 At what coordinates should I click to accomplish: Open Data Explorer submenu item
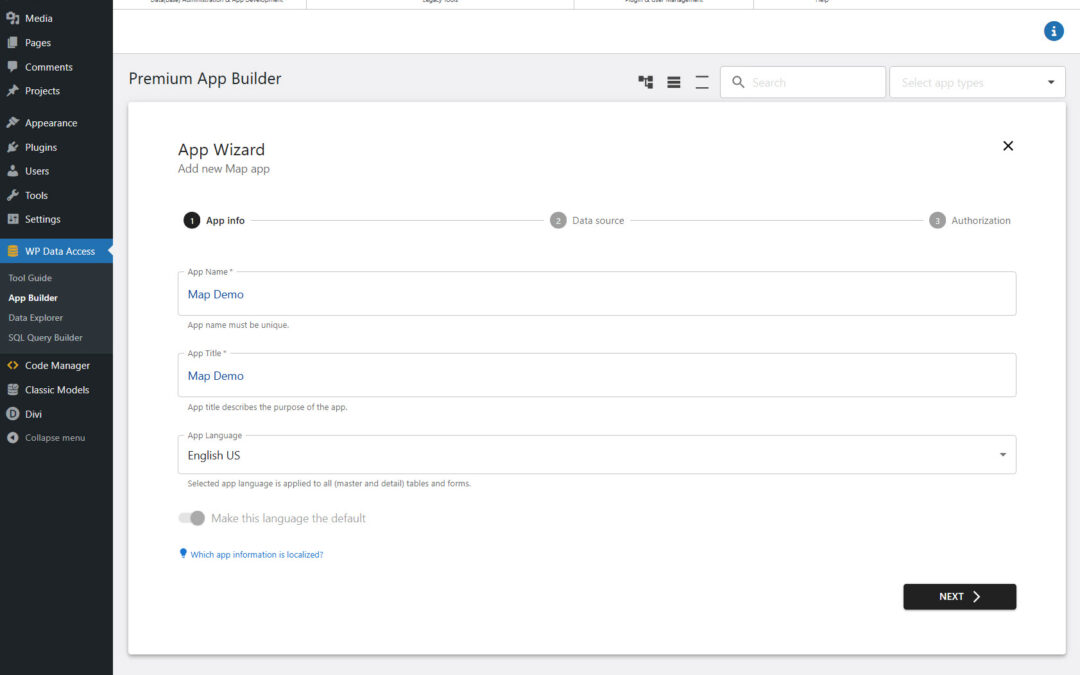(35, 318)
